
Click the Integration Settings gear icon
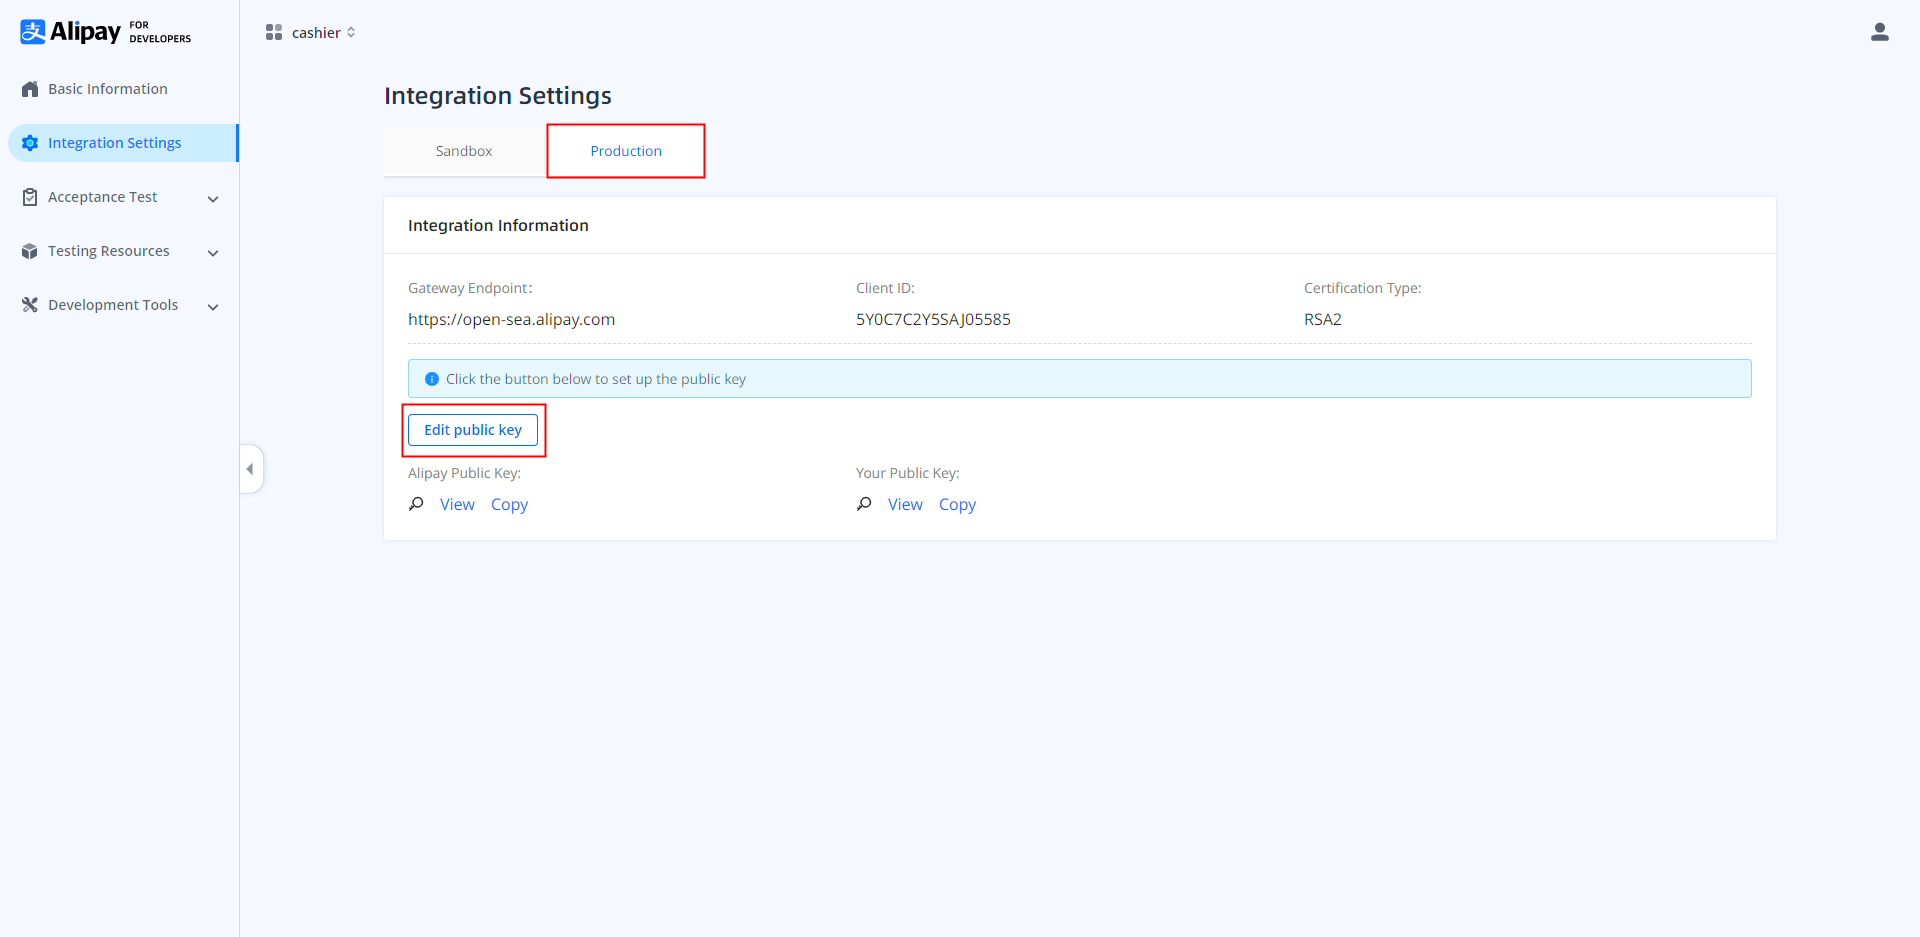tap(30, 143)
